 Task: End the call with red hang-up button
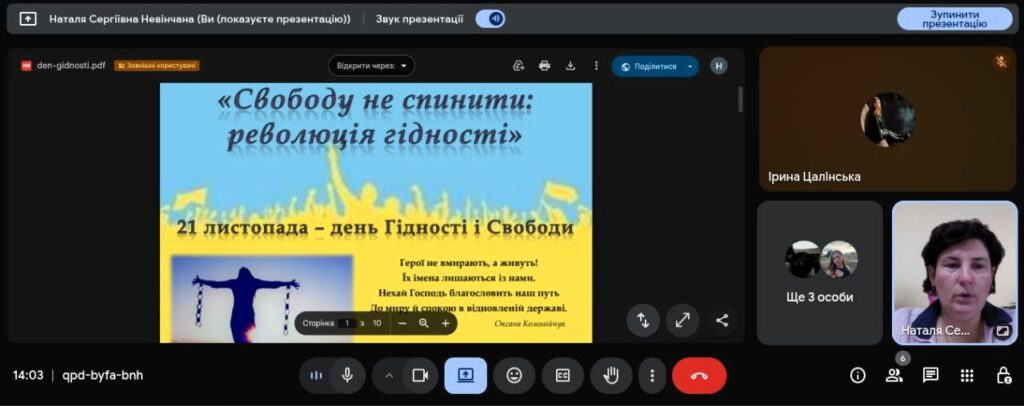699,375
